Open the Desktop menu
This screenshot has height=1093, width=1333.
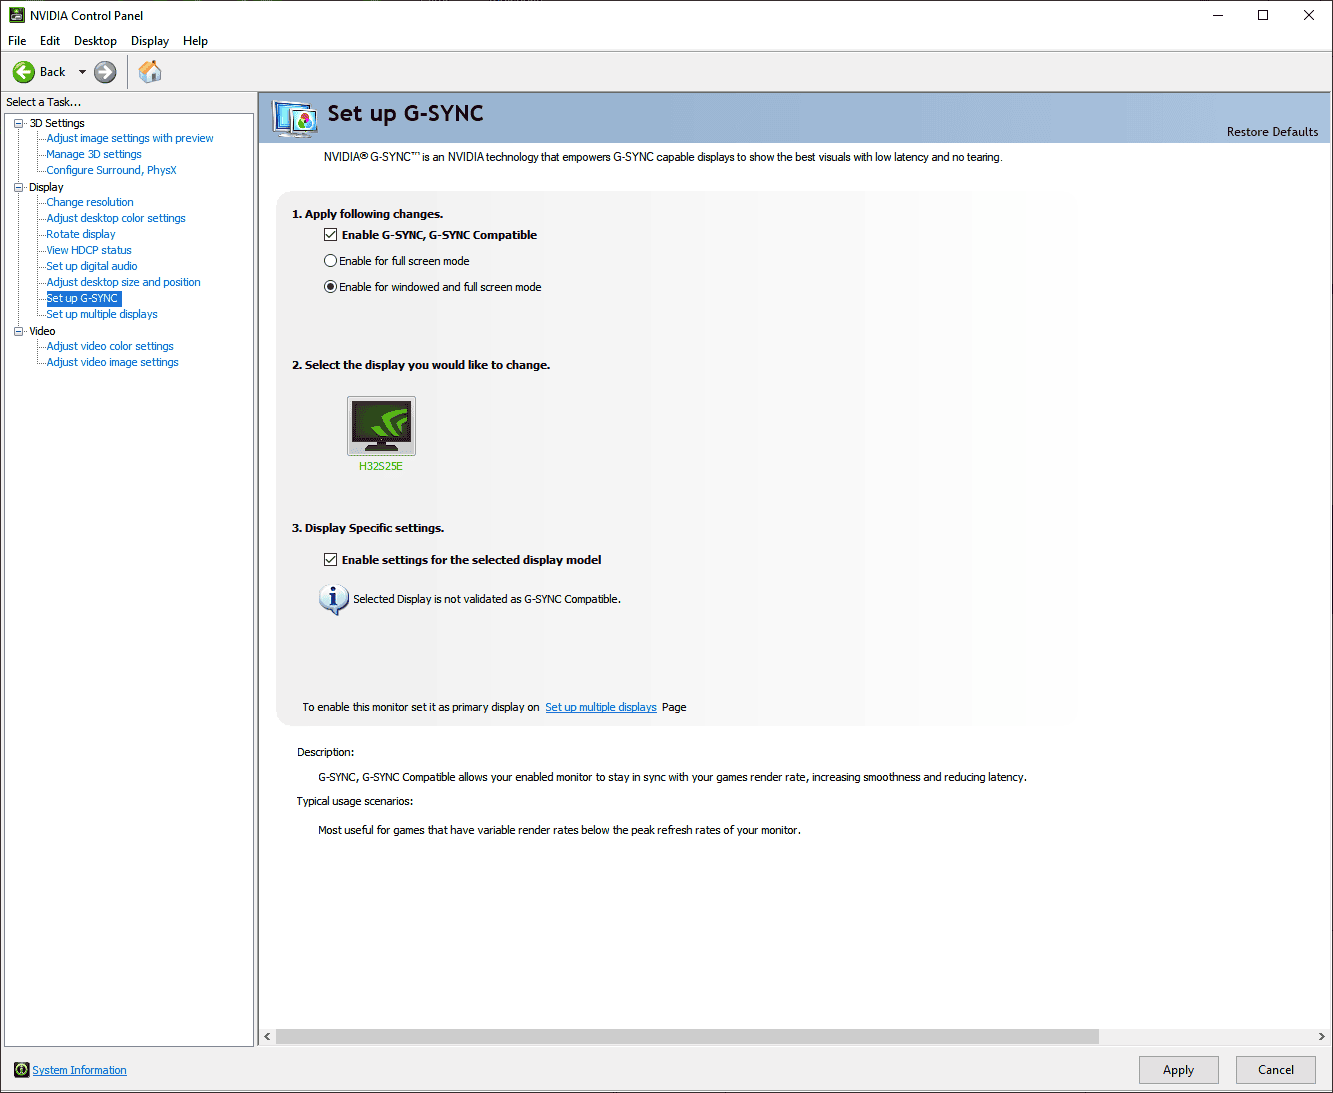95,41
